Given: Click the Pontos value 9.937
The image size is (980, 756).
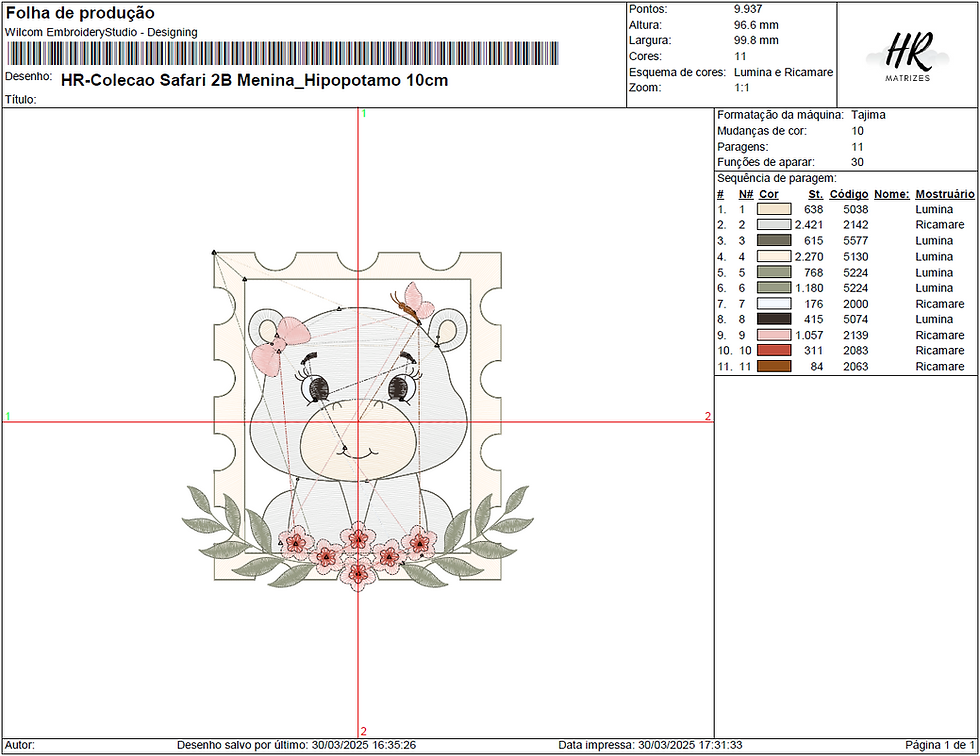Looking at the screenshot, I should coord(748,9).
